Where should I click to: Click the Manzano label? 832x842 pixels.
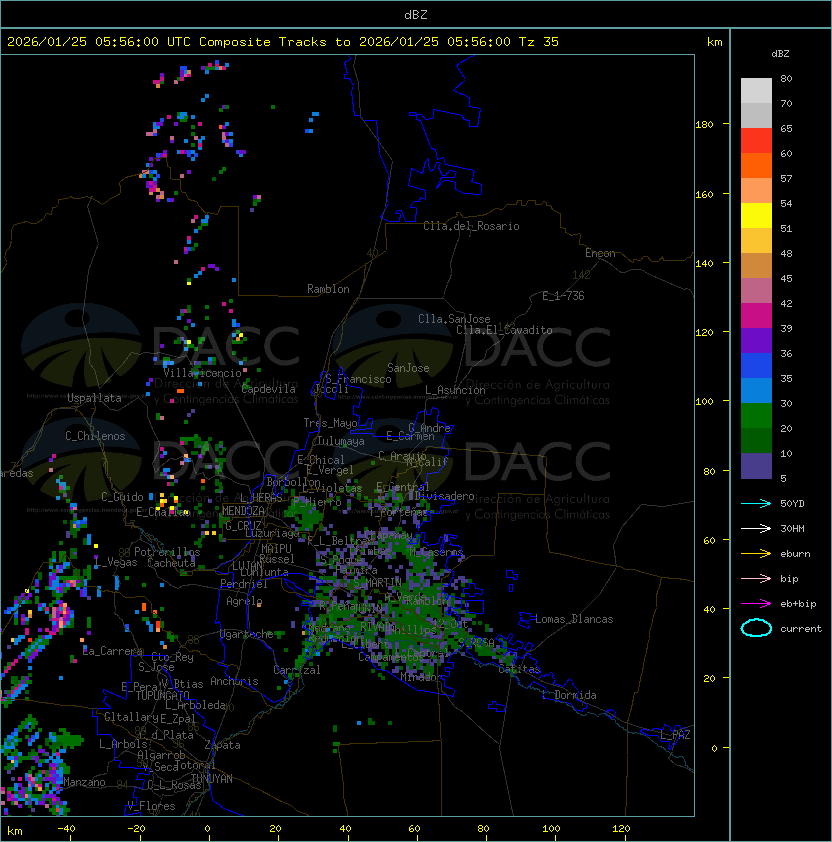coord(84,782)
